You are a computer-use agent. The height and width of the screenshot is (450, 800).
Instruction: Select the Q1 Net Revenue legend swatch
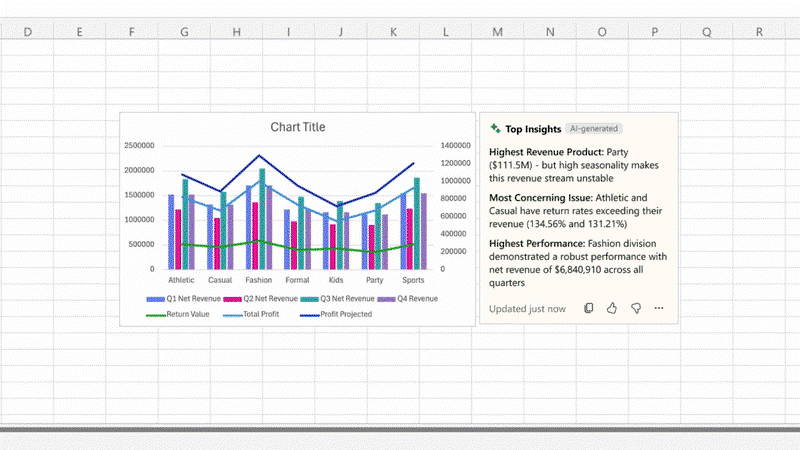pyautogui.click(x=155, y=299)
